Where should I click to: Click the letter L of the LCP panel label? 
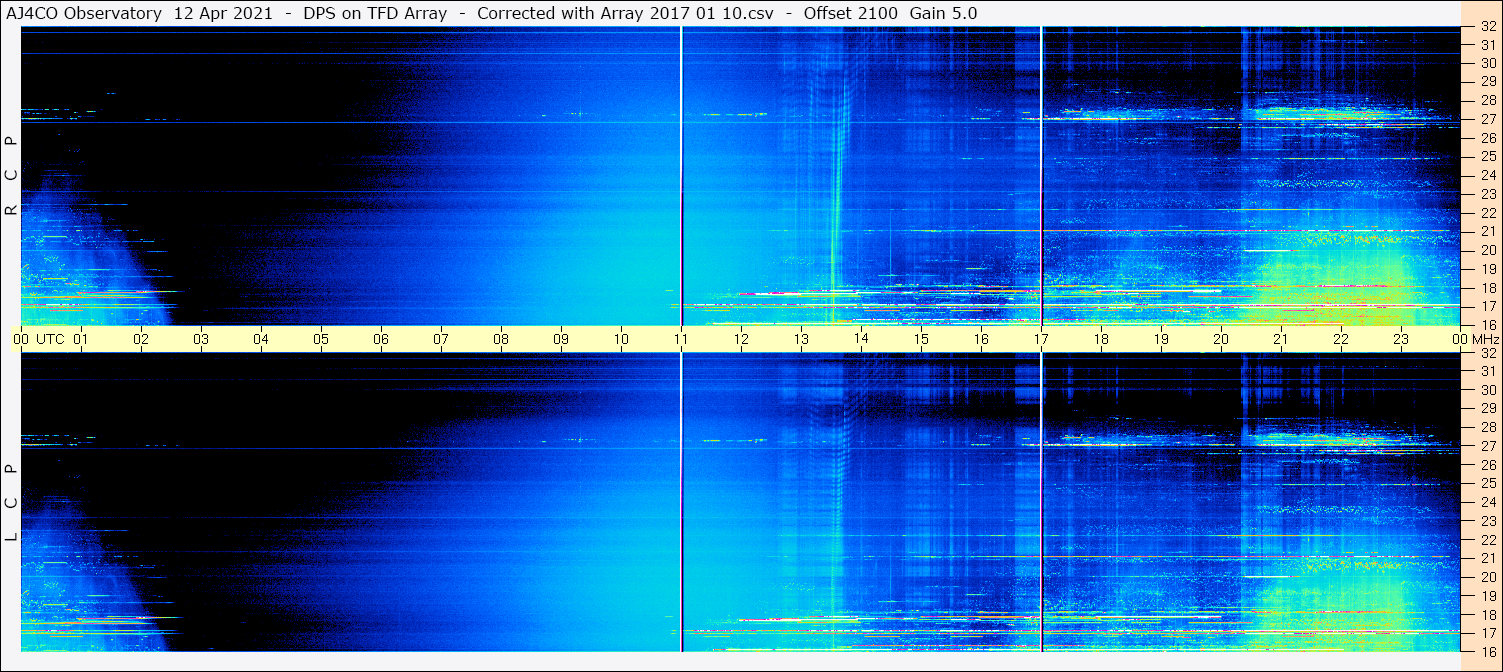[10, 537]
